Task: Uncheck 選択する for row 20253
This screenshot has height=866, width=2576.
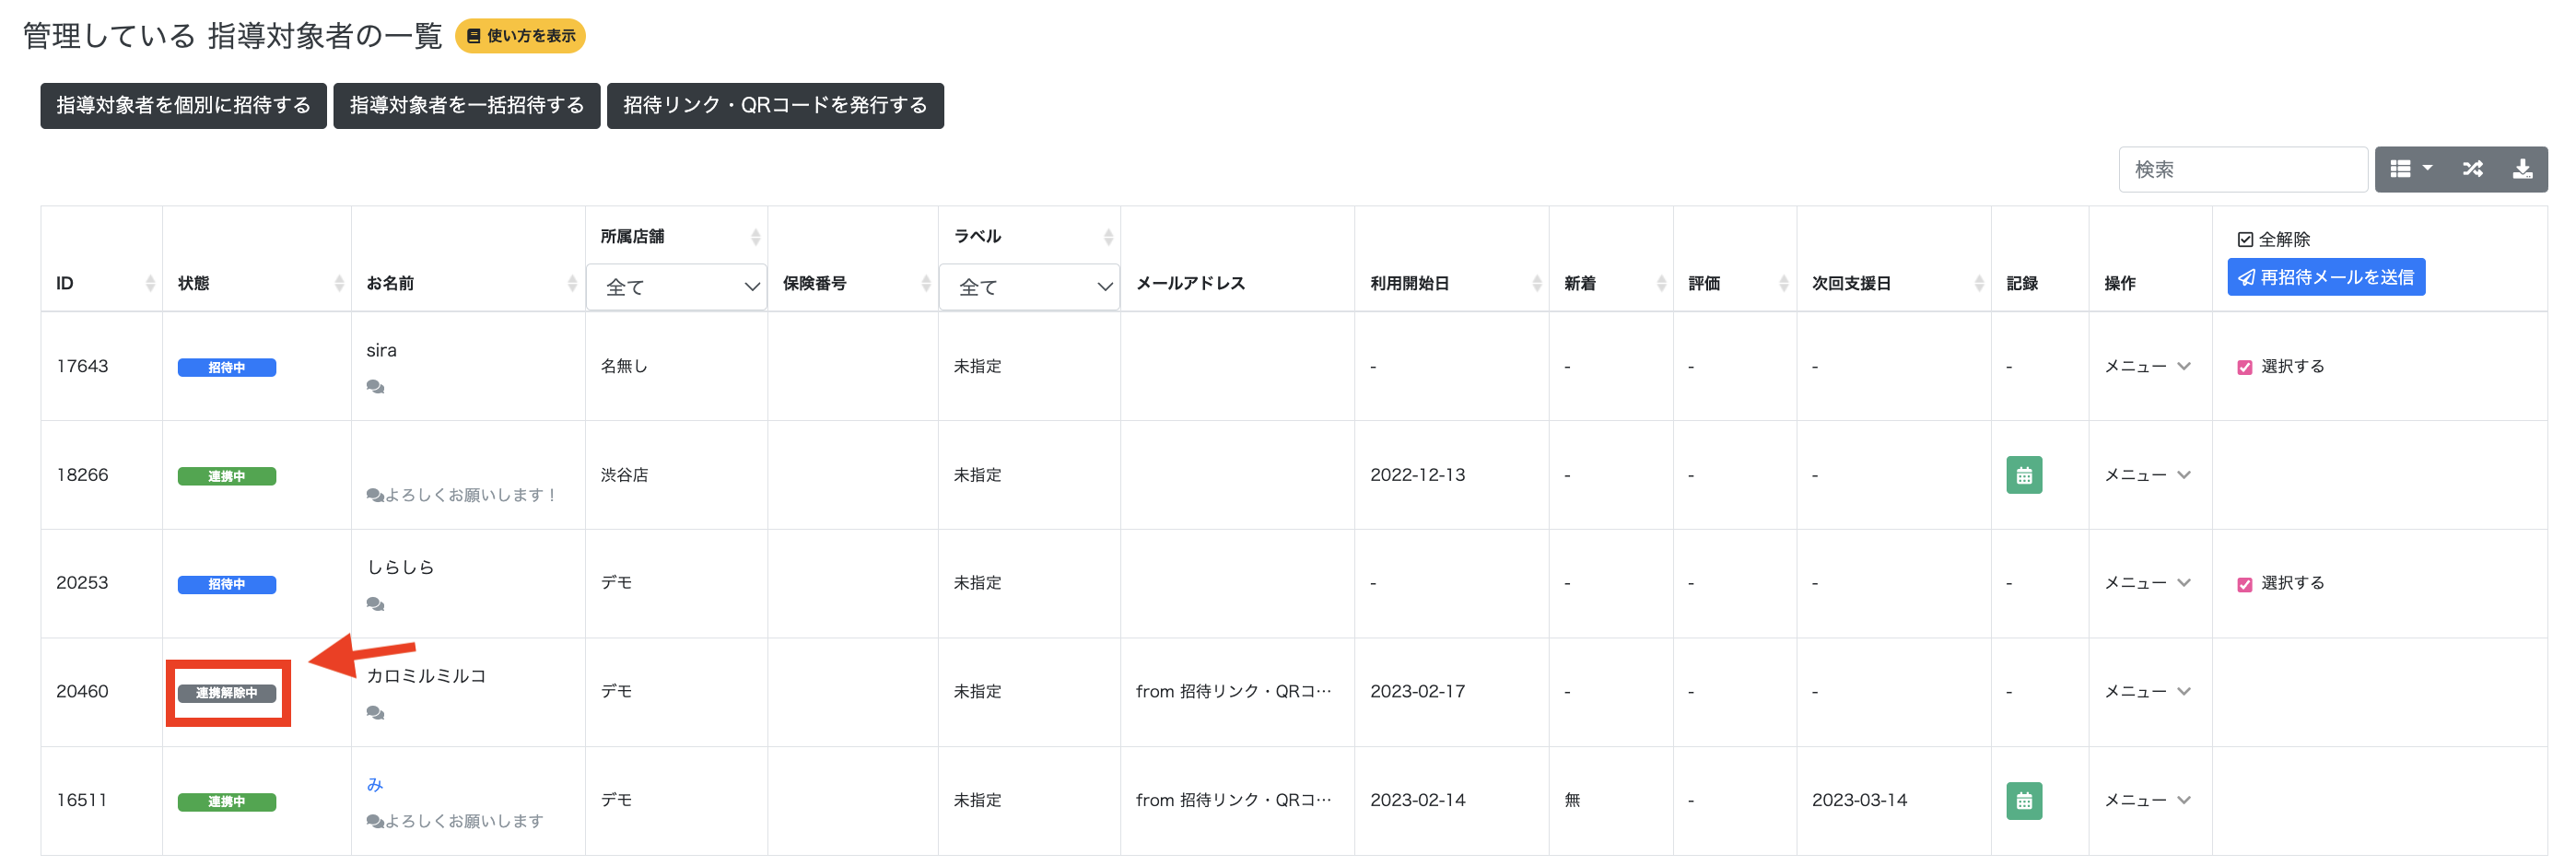Action: (x=2244, y=584)
